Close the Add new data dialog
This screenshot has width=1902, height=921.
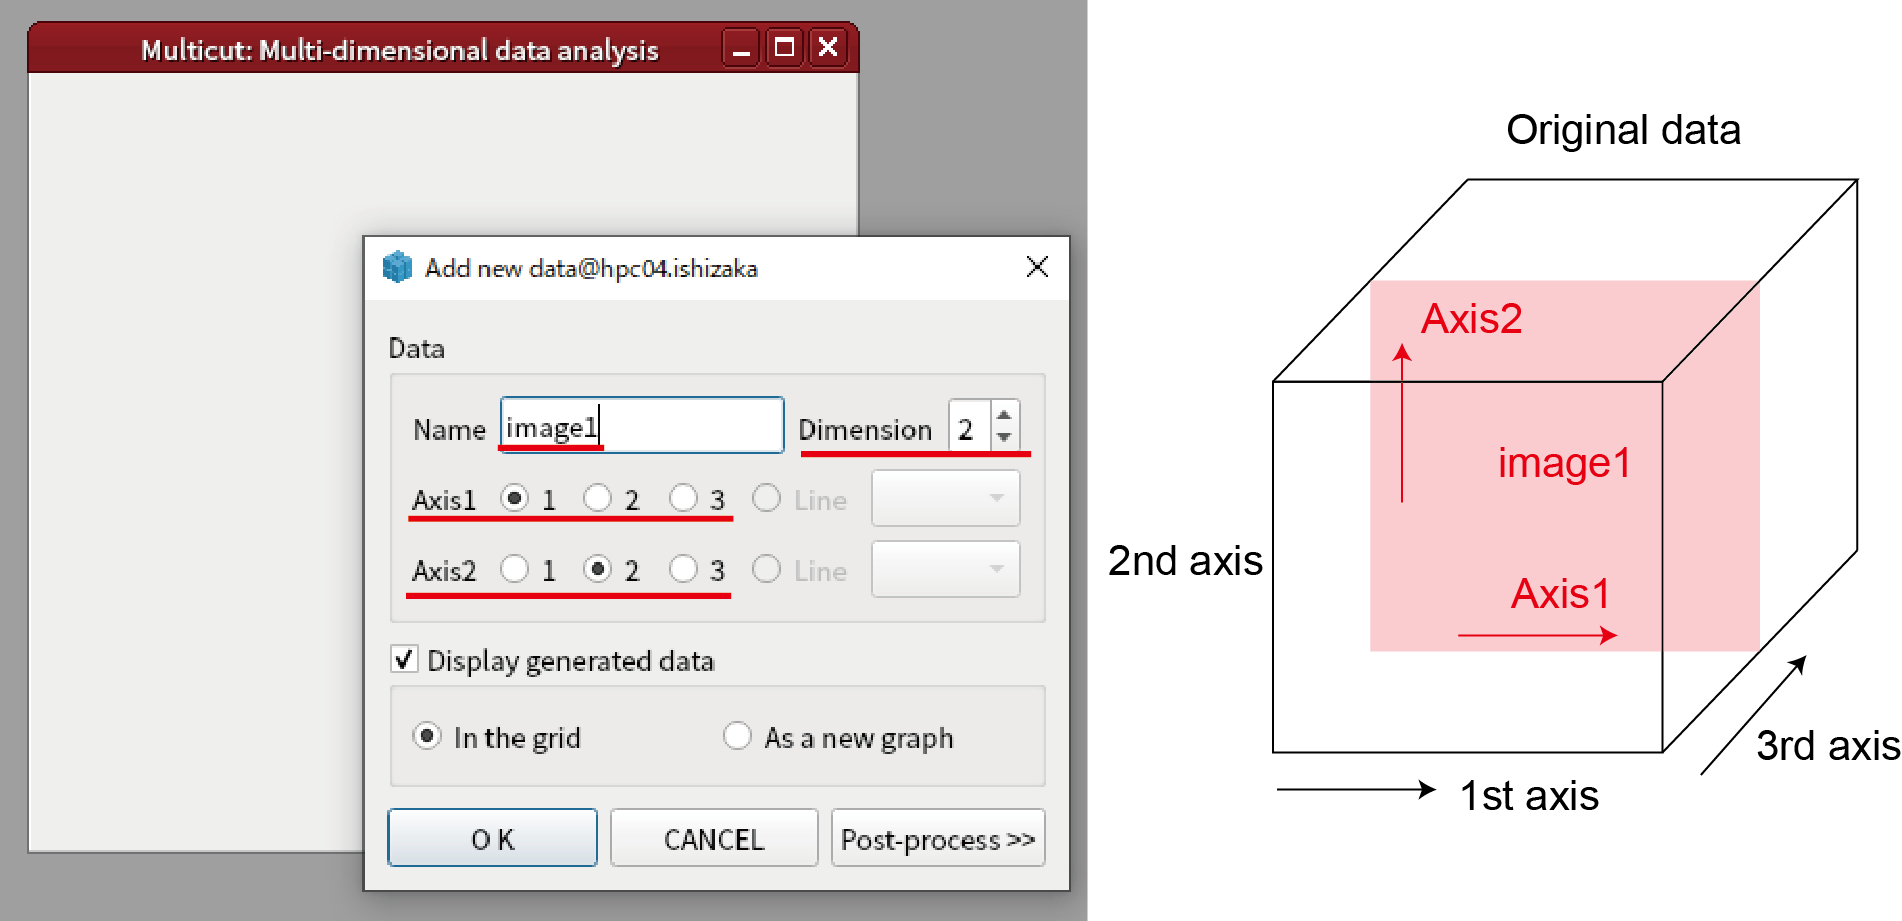click(1037, 267)
